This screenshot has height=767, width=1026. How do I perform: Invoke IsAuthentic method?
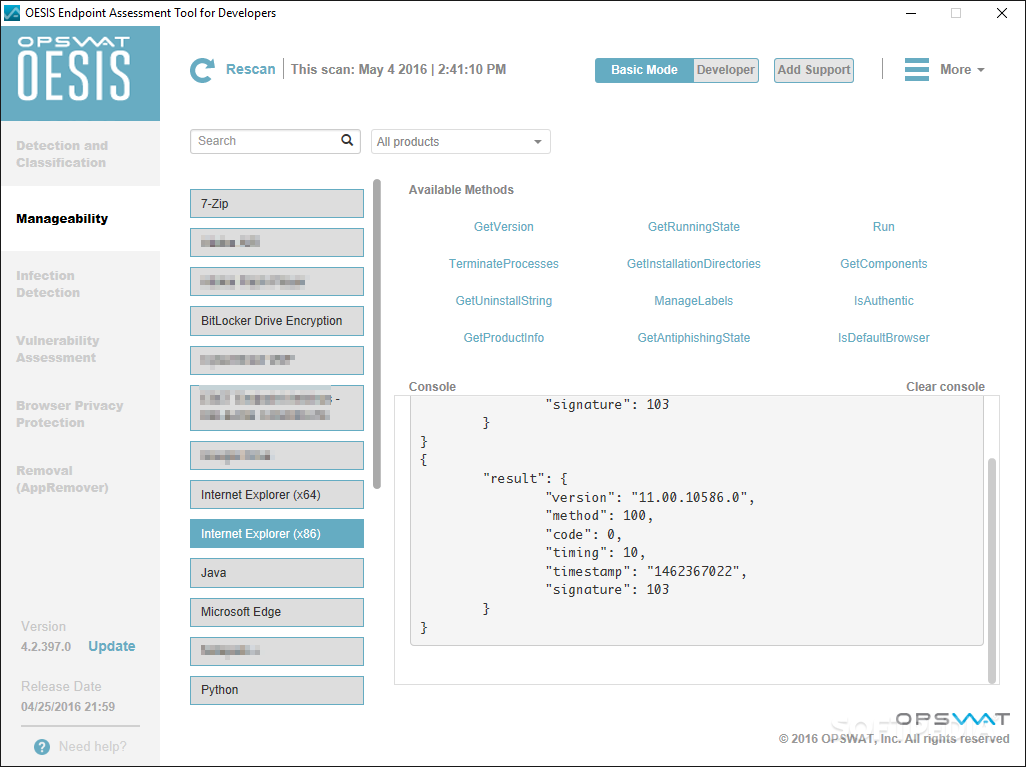(883, 301)
